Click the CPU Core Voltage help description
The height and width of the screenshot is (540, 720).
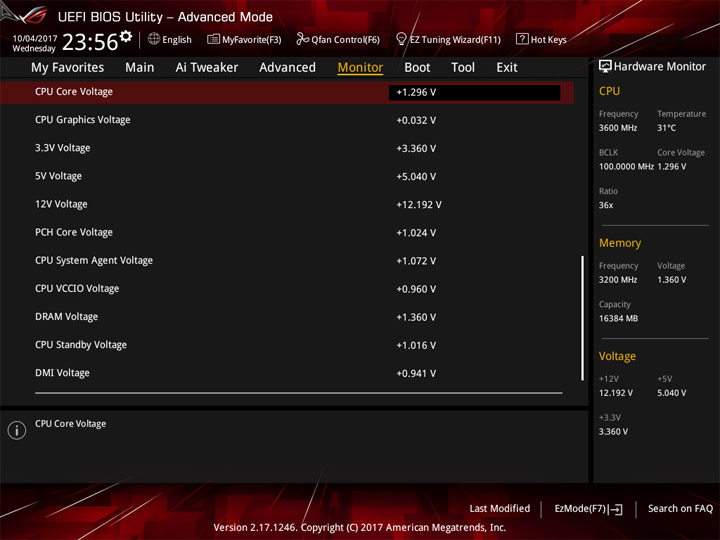tap(70, 424)
